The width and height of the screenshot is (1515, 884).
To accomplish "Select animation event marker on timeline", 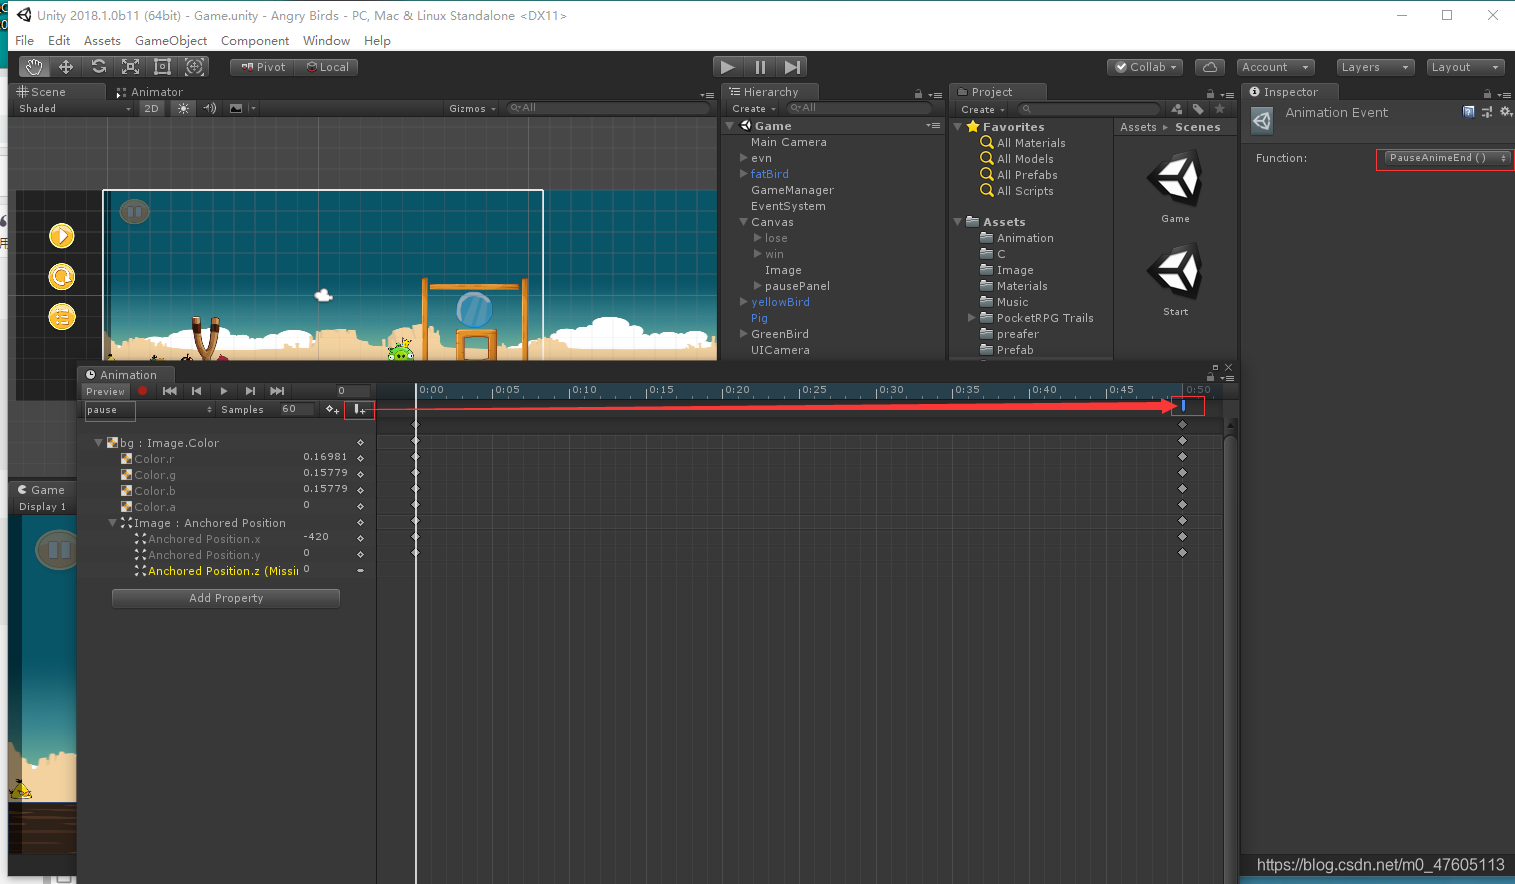I will tap(1183, 406).
